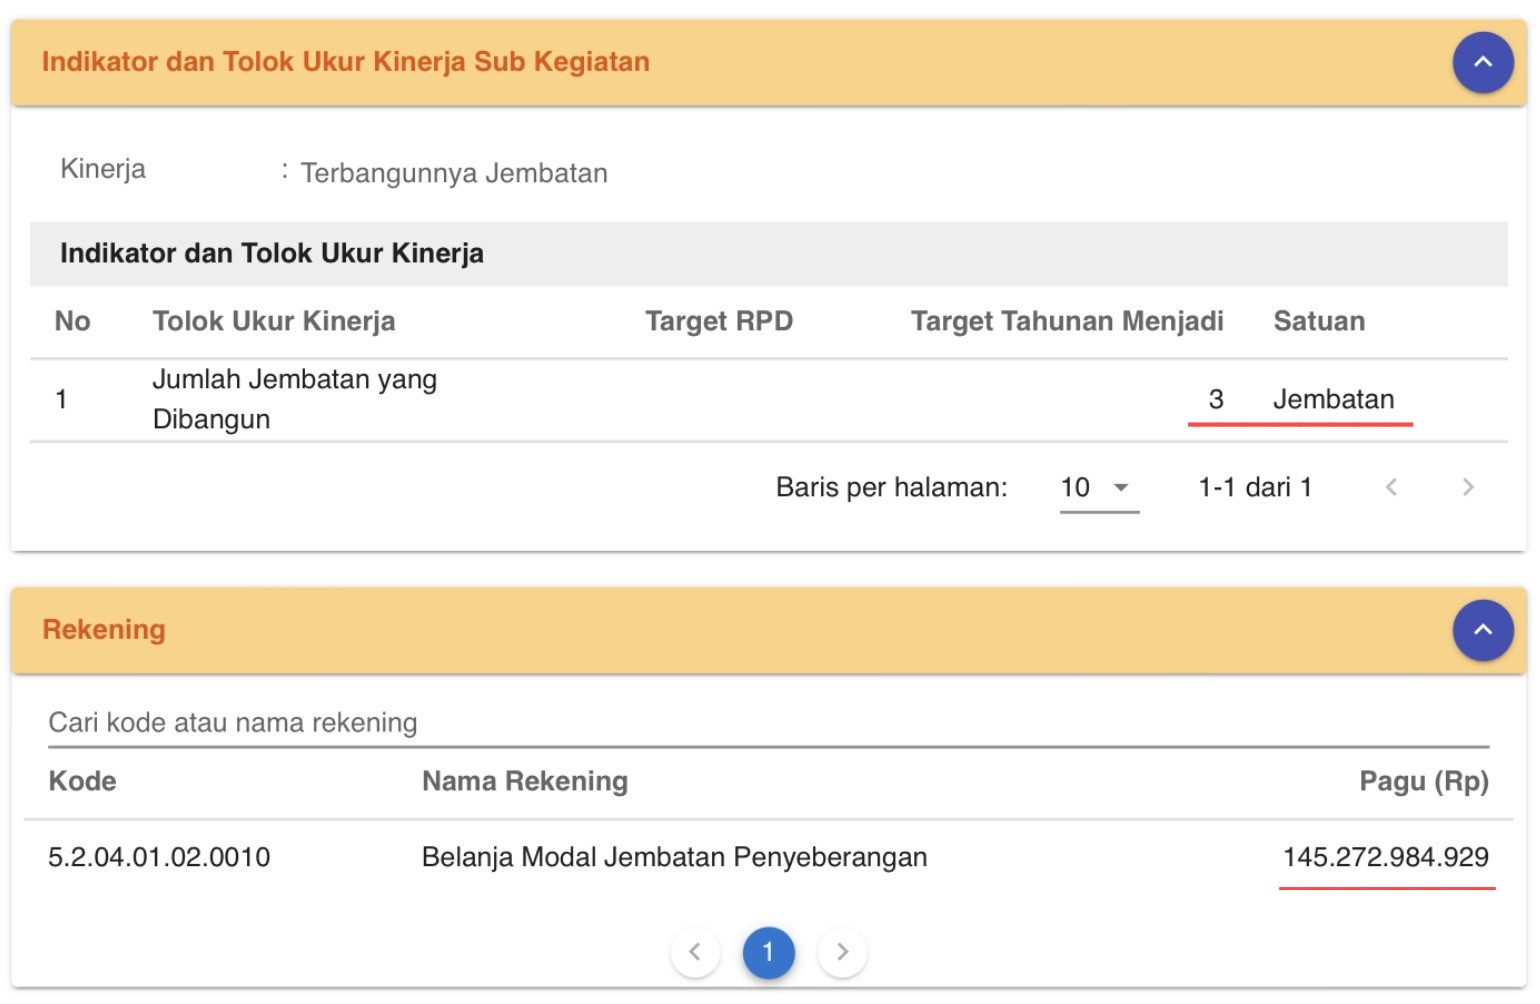Go to previous page of indicator table
The image size is (1540, 1004).
pos(1391,488)
